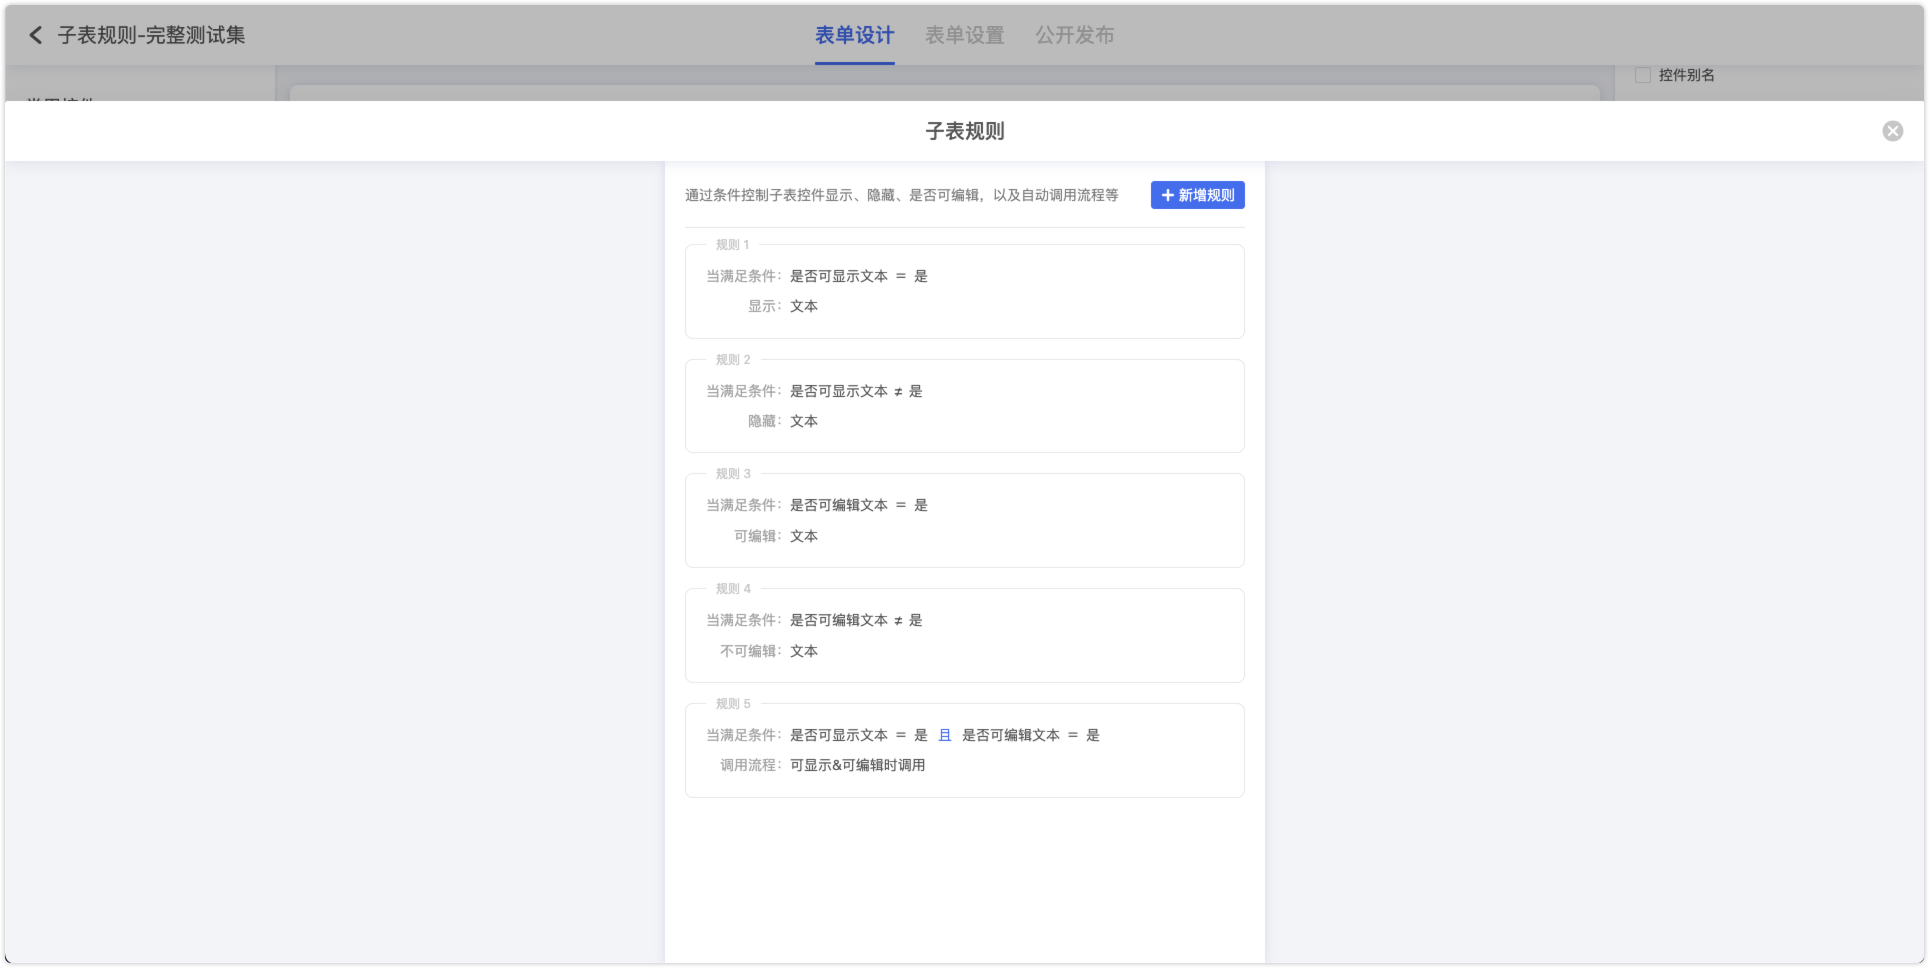Viewport: 1929px width, 968px height.
Task: Select the 规则 1 label
Action: [x=732, y=245]
